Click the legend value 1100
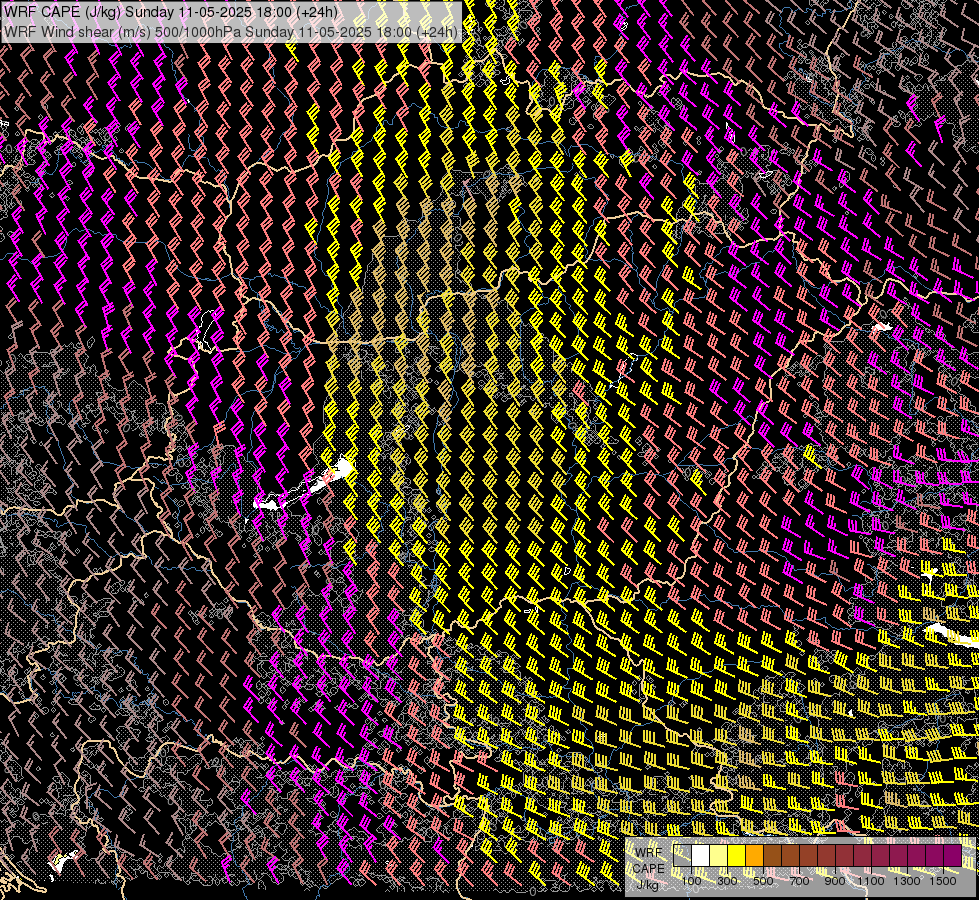The height and width of the screenshot is (900, 979). coord(871,881)
